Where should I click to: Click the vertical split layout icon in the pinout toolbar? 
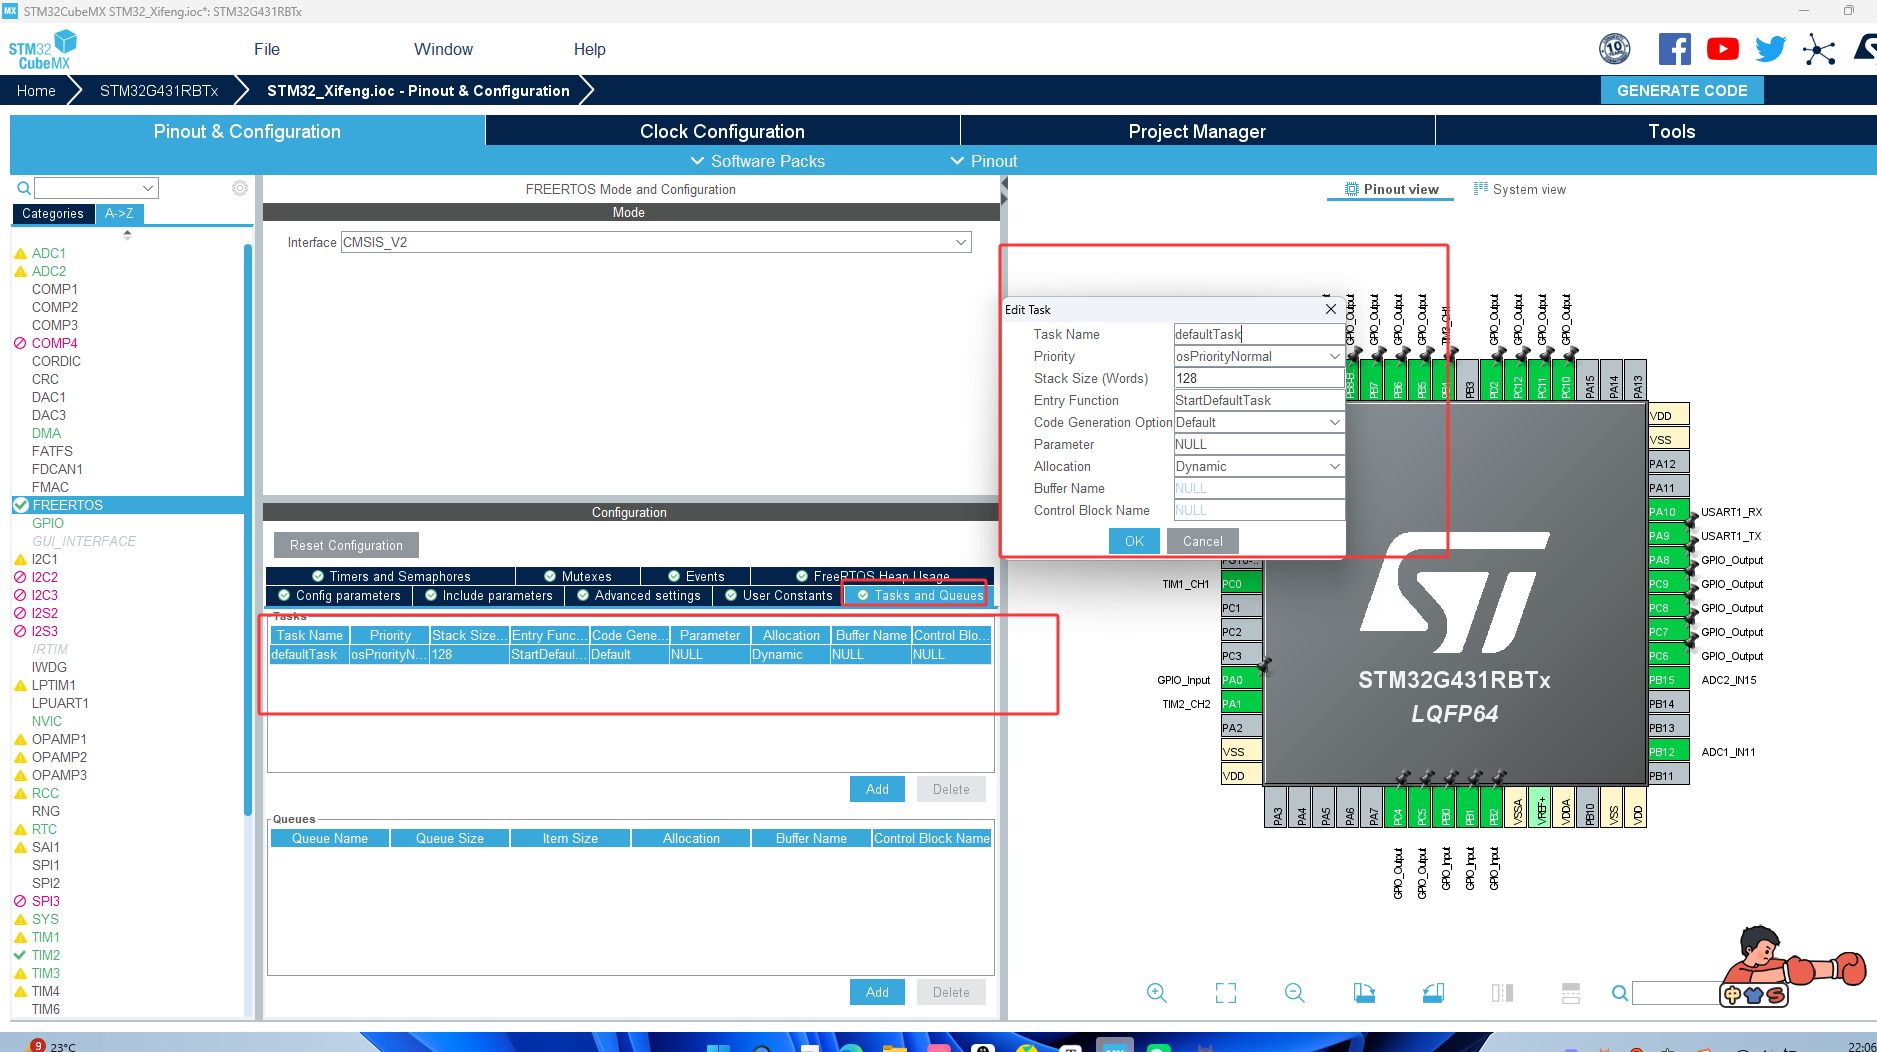click(1502, 992)
